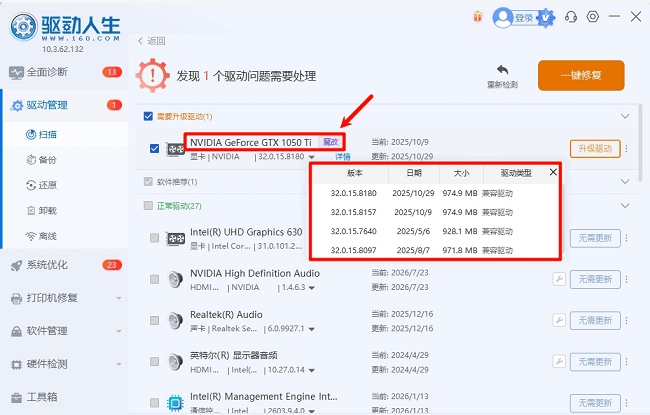
Task: Close the driver version list popup
Action: coord(553,172)
